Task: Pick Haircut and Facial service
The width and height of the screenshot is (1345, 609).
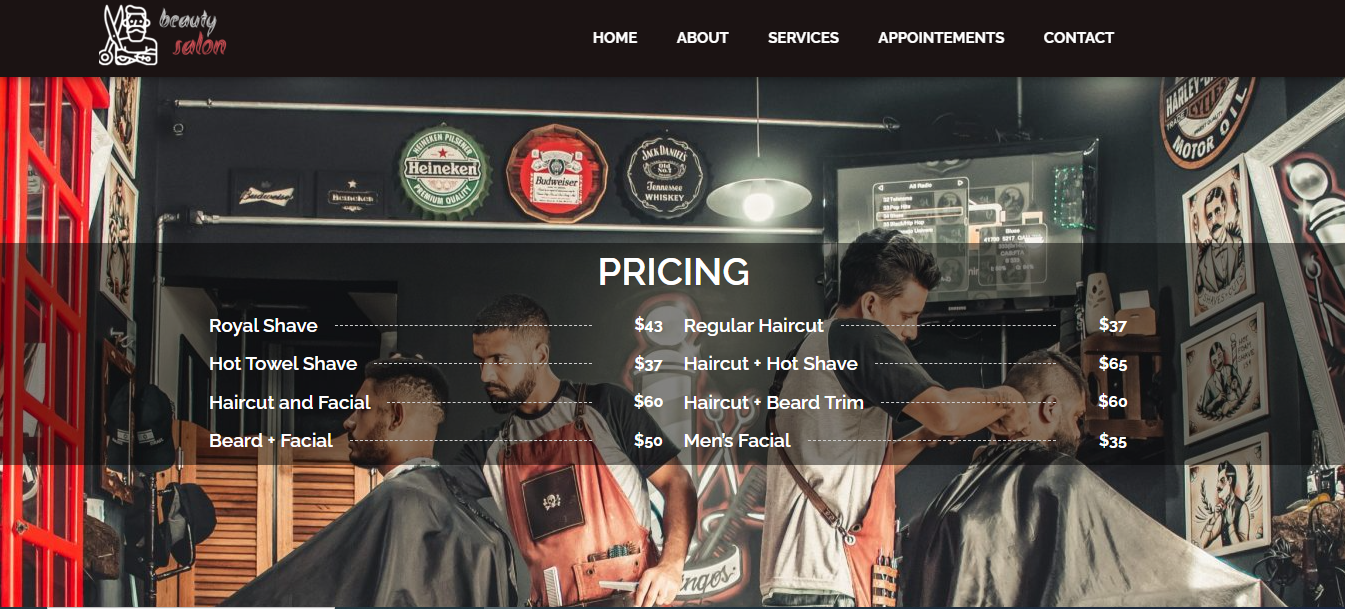Action: (x=290, y=403)
